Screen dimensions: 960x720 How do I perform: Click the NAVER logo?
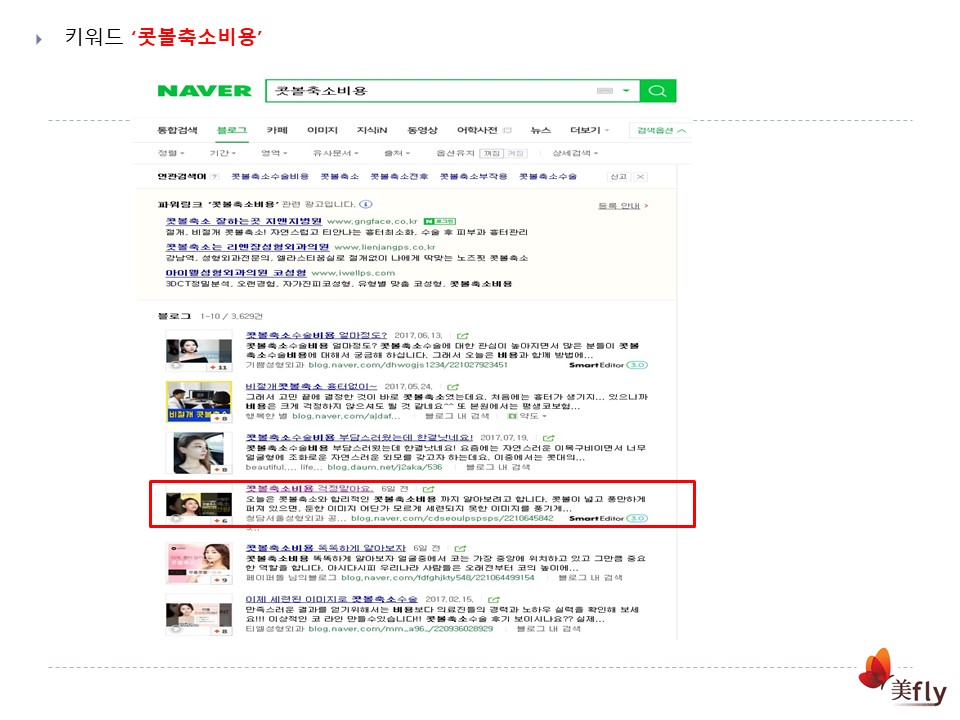(x=204, y=91)
